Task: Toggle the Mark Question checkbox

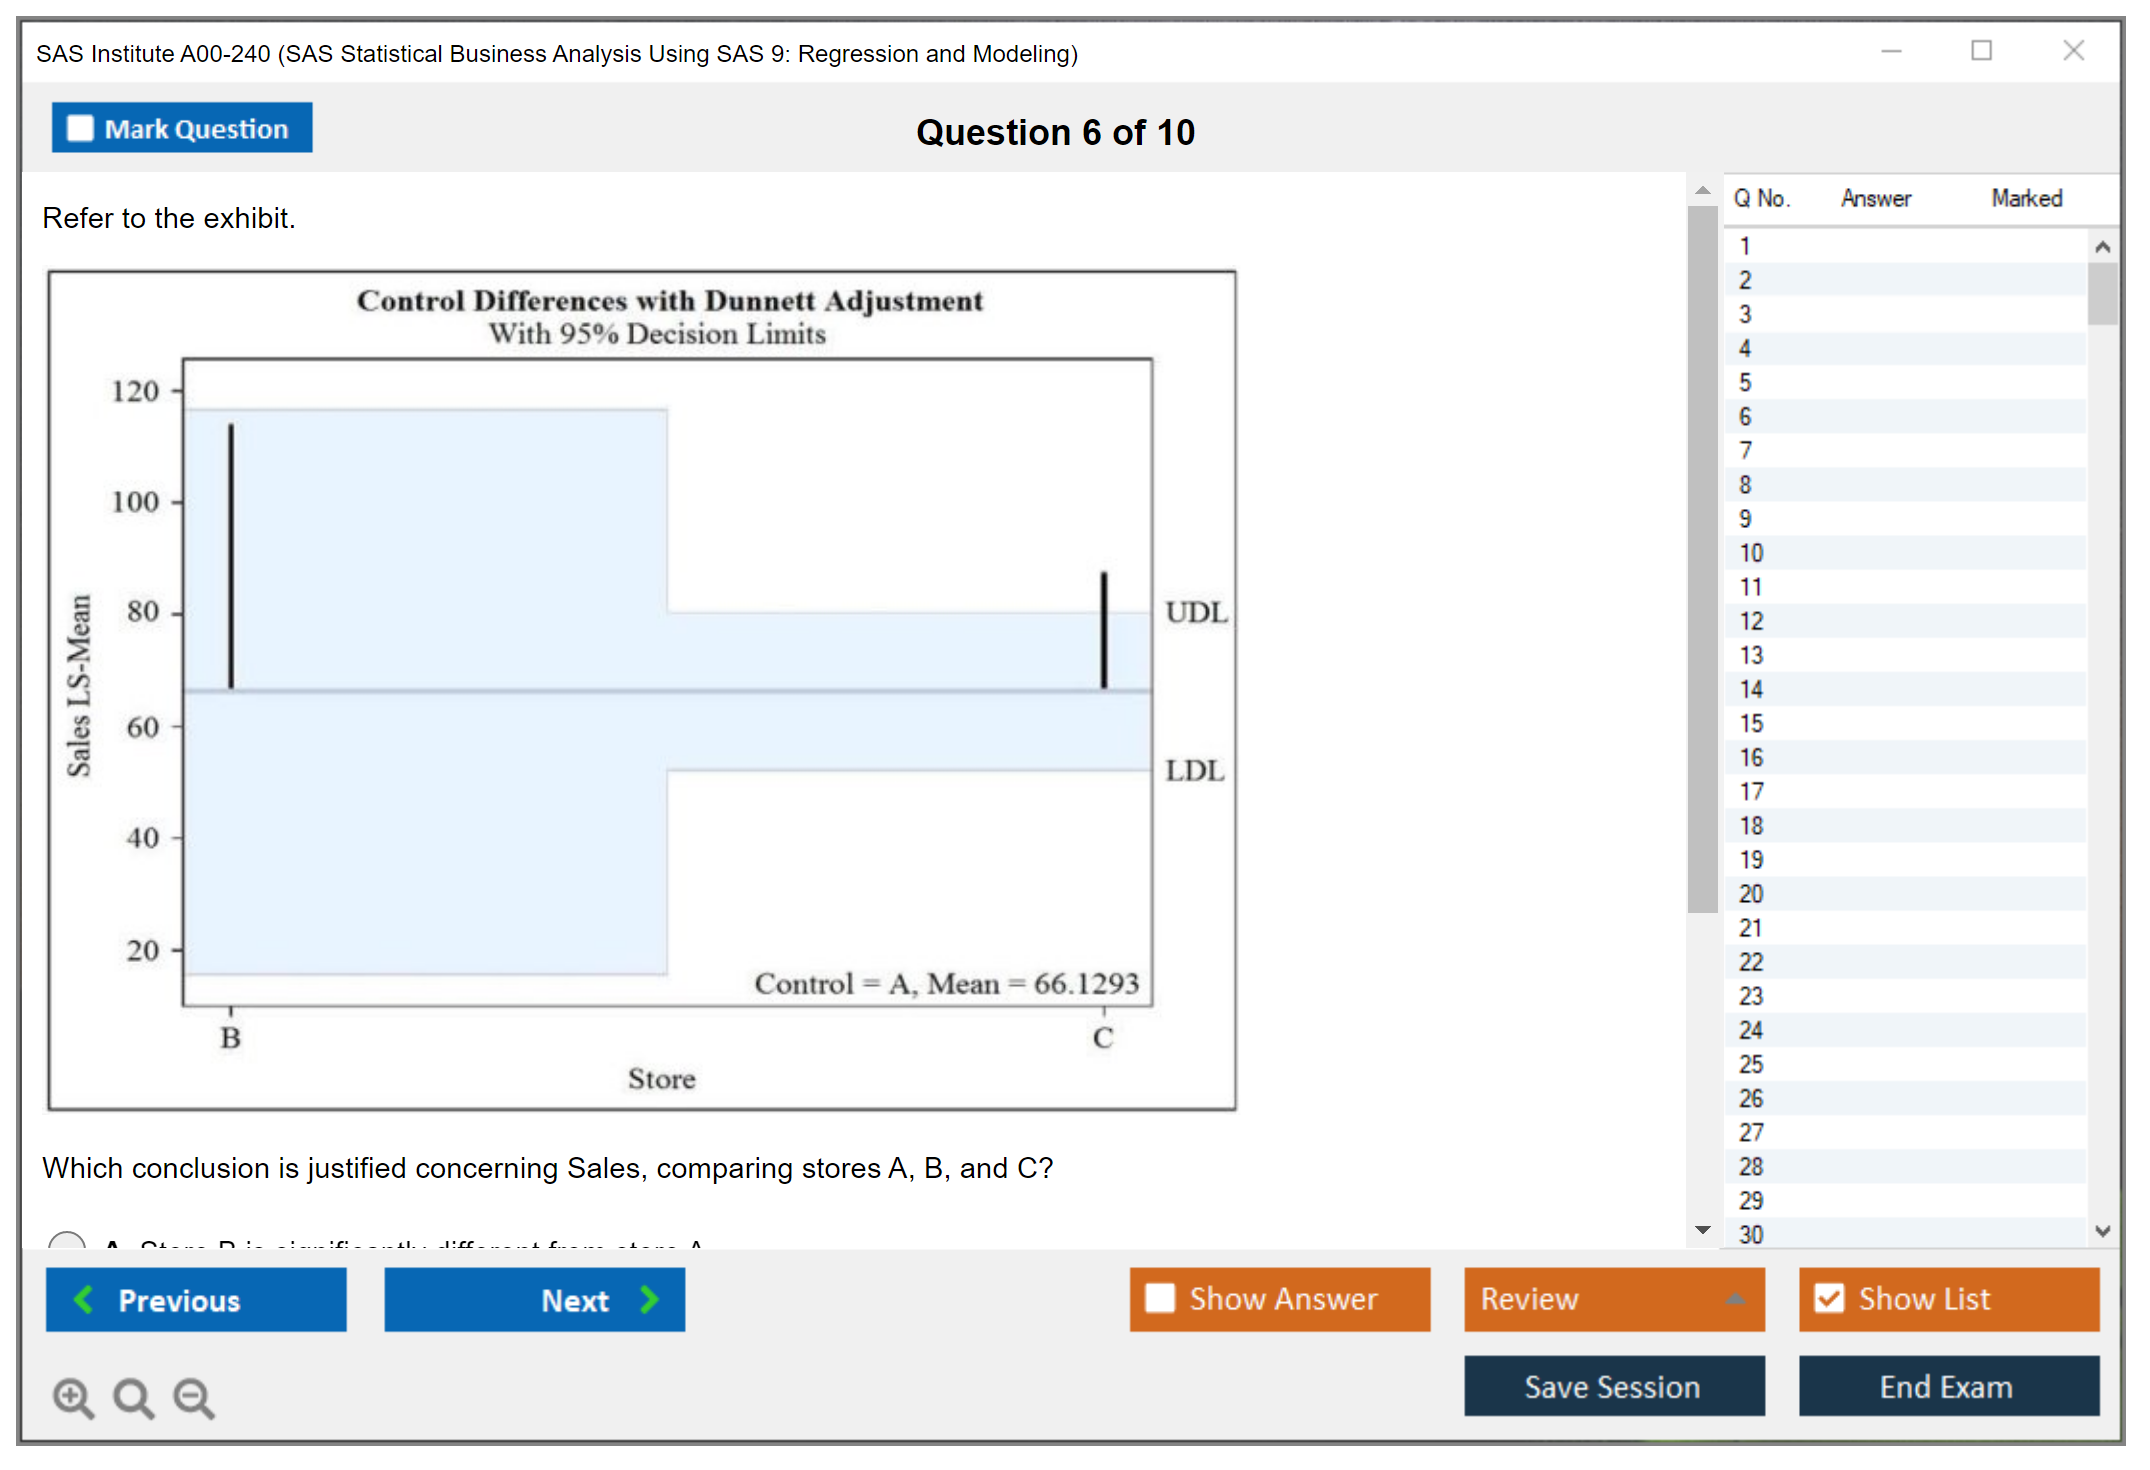Action: (x=80, y=129)
